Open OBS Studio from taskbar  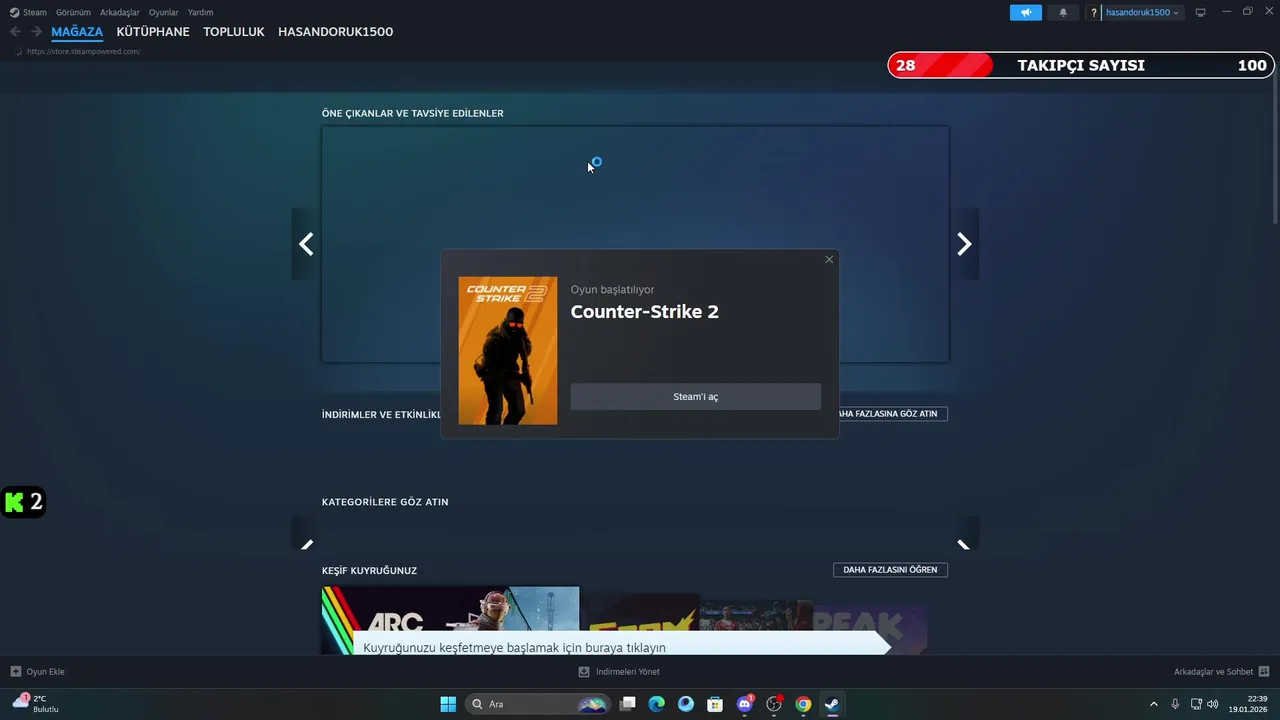774,704
